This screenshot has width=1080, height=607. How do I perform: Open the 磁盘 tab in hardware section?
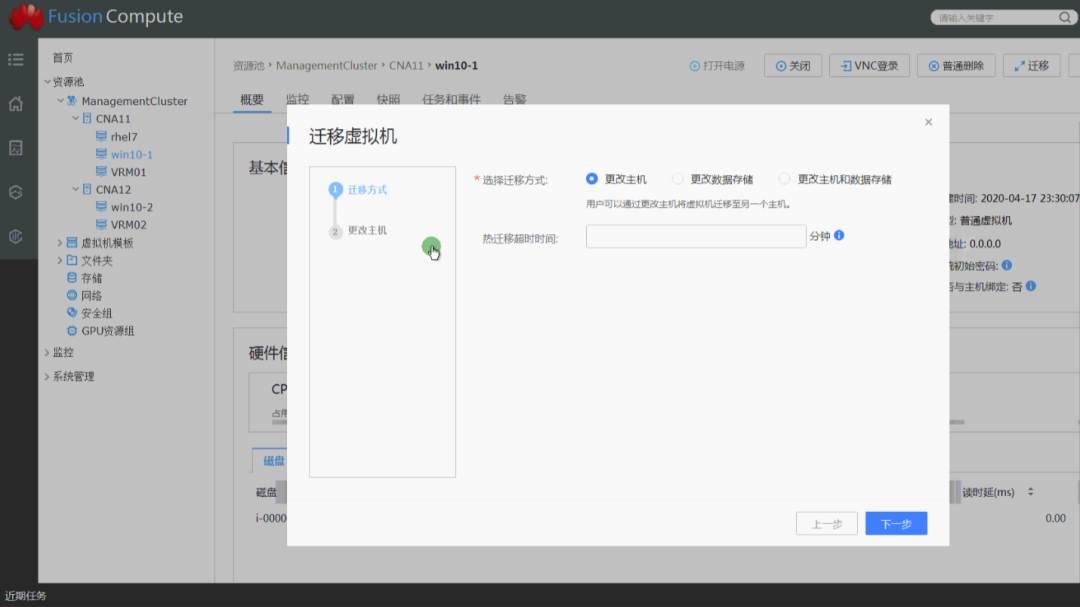273,461
